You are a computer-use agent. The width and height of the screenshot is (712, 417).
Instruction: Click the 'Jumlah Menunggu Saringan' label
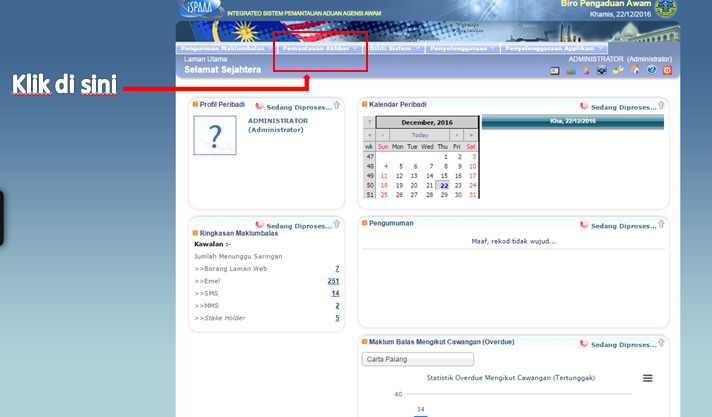click(x=238, y=256)
